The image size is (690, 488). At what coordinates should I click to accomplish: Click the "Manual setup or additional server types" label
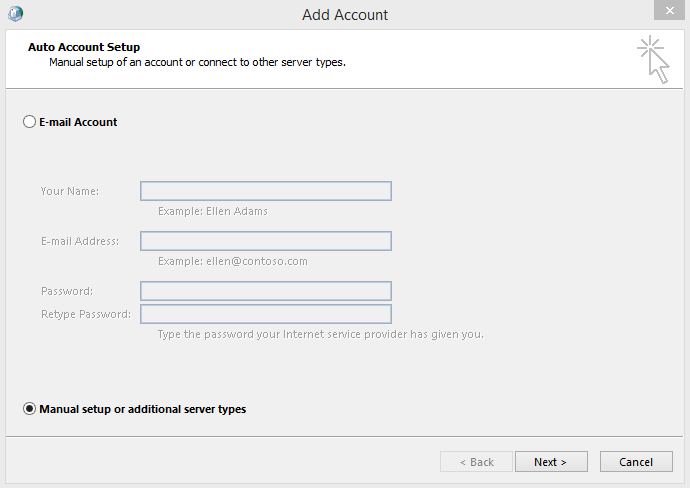[x=143, y=409]
